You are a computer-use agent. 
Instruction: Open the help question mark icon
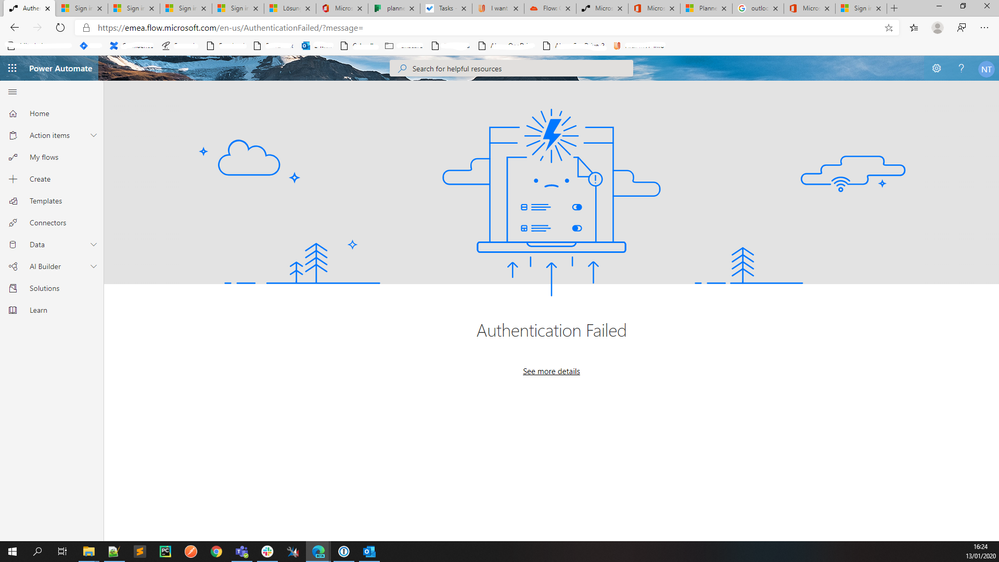(x=961, y=68)
